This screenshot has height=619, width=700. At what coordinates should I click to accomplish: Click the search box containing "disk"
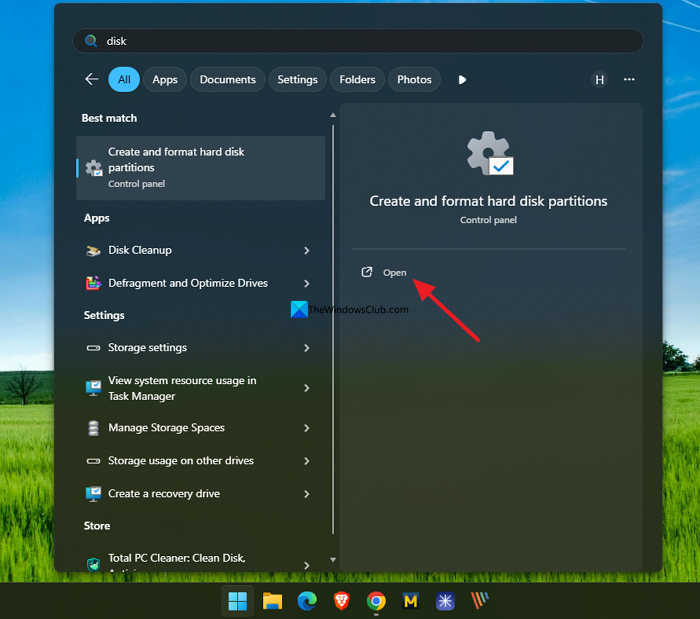pos(358,41)
